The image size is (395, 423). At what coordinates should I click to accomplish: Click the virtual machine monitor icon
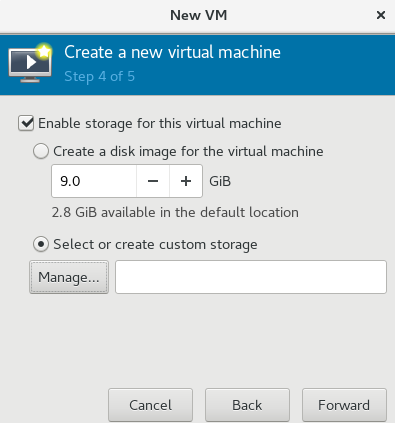pos(30,63)
